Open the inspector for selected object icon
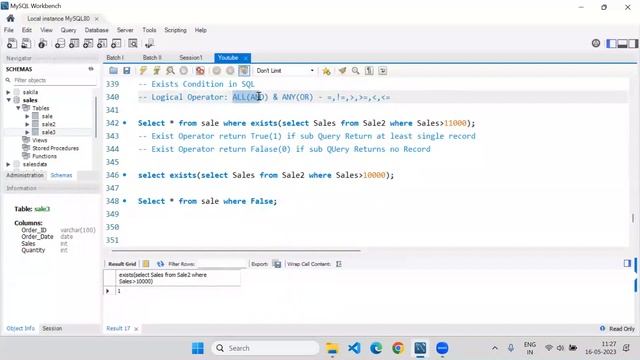This screenshot has height=360, width=640. 42,43
